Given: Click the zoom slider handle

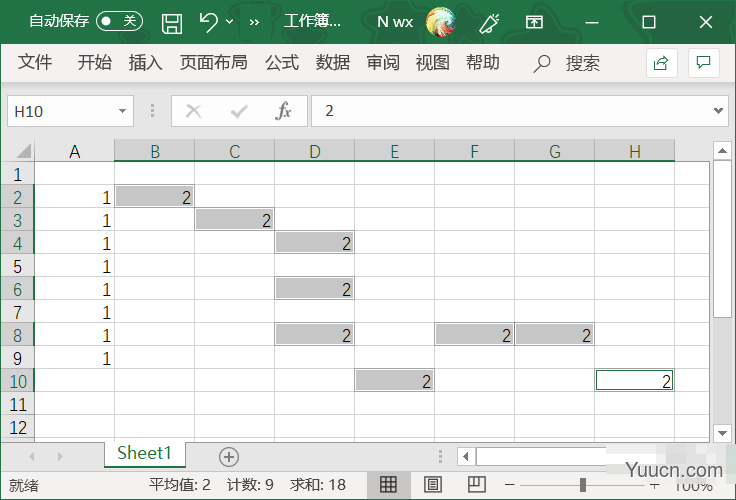Looking at the screenshot, I should coord(583,485).
